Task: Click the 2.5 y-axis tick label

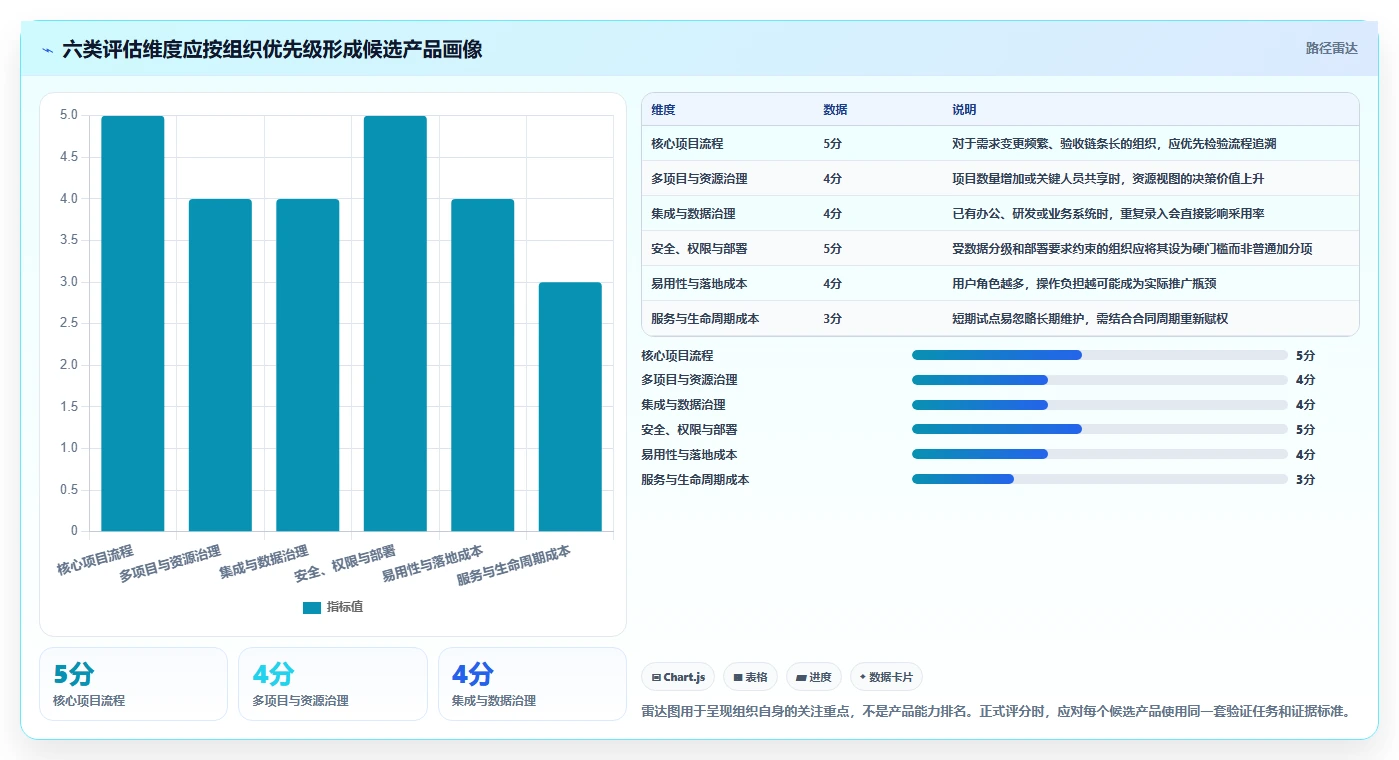Action: click(x=68, y=324)
